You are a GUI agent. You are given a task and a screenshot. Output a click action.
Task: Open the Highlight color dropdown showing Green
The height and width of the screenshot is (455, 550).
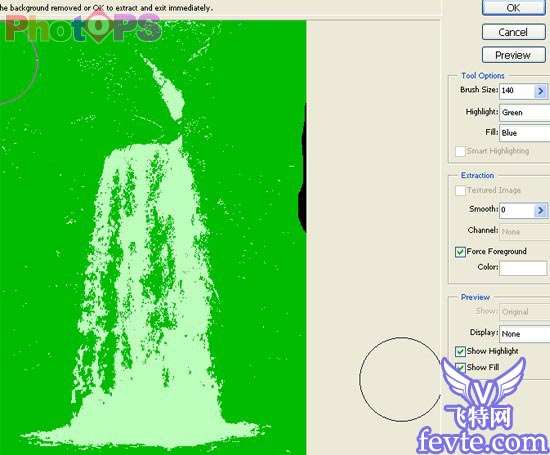525,112
